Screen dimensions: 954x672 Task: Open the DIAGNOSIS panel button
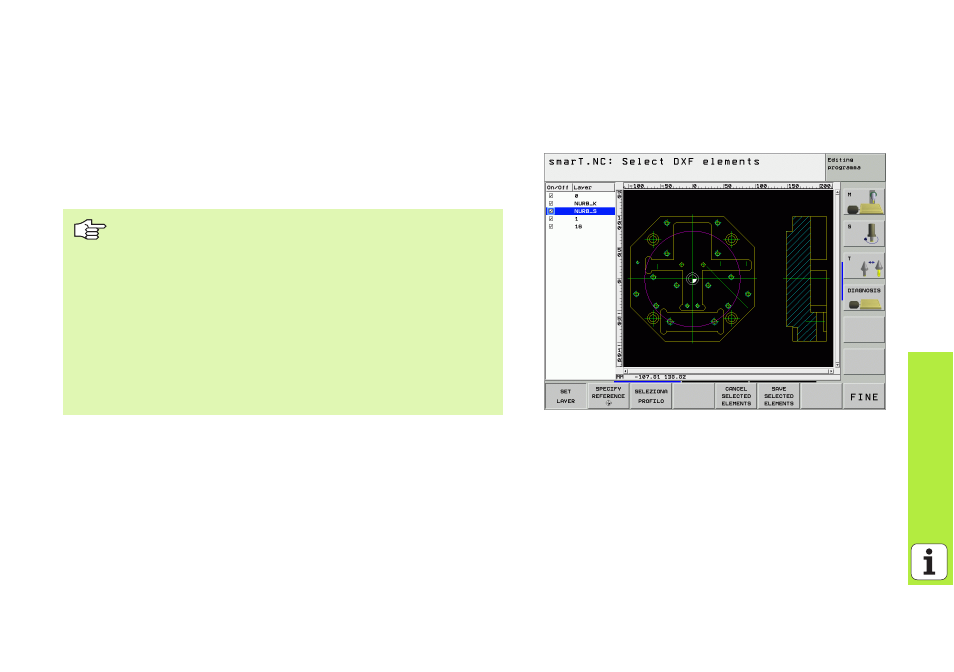(864, 297)
